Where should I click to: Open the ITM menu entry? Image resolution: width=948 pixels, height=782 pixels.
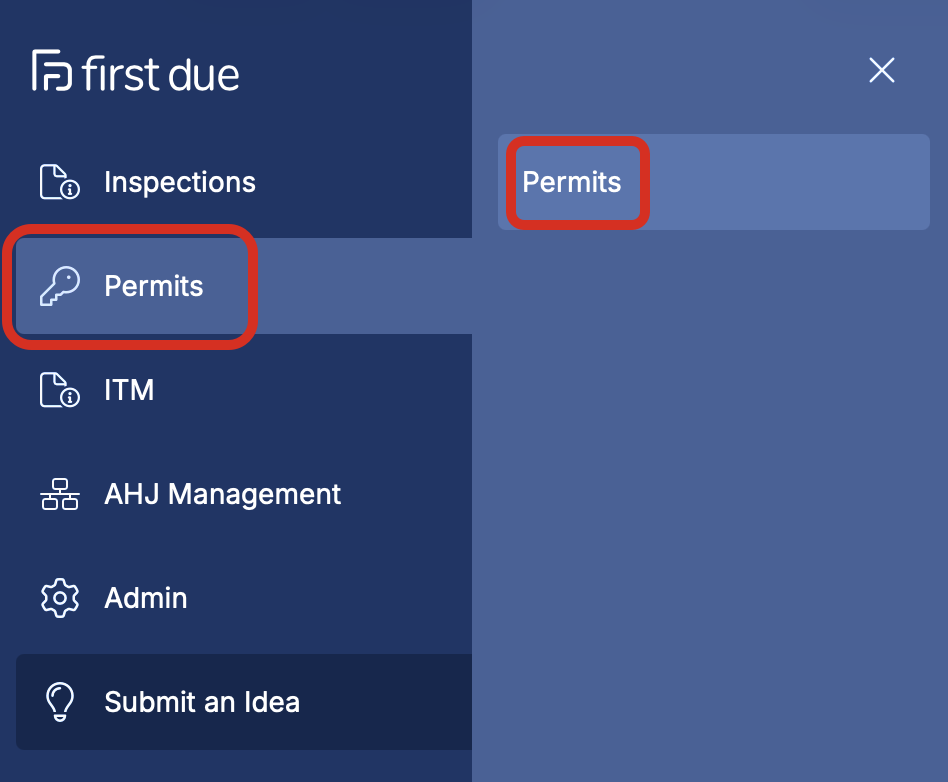click(x=129, y=390)
